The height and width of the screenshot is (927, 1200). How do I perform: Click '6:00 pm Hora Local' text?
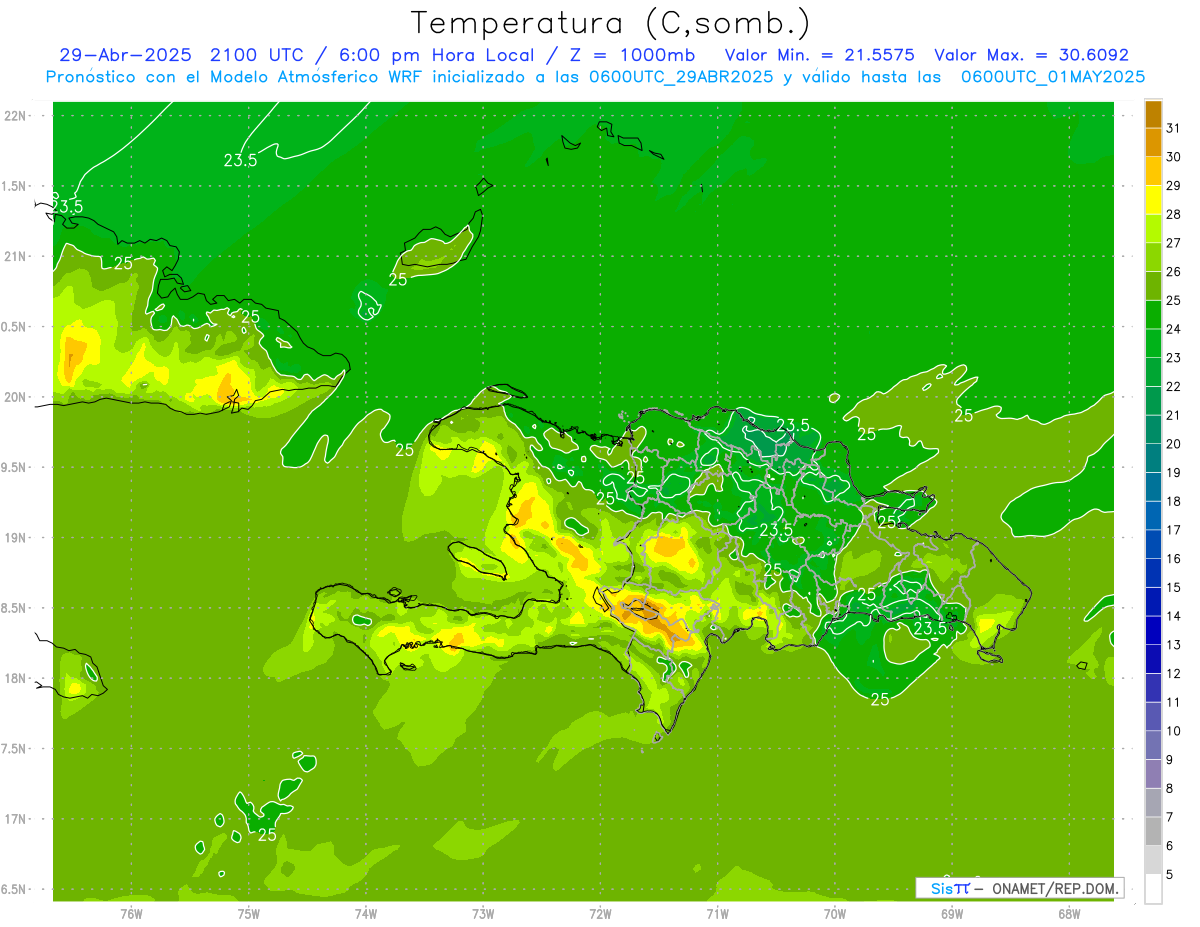tap(434, 55)
